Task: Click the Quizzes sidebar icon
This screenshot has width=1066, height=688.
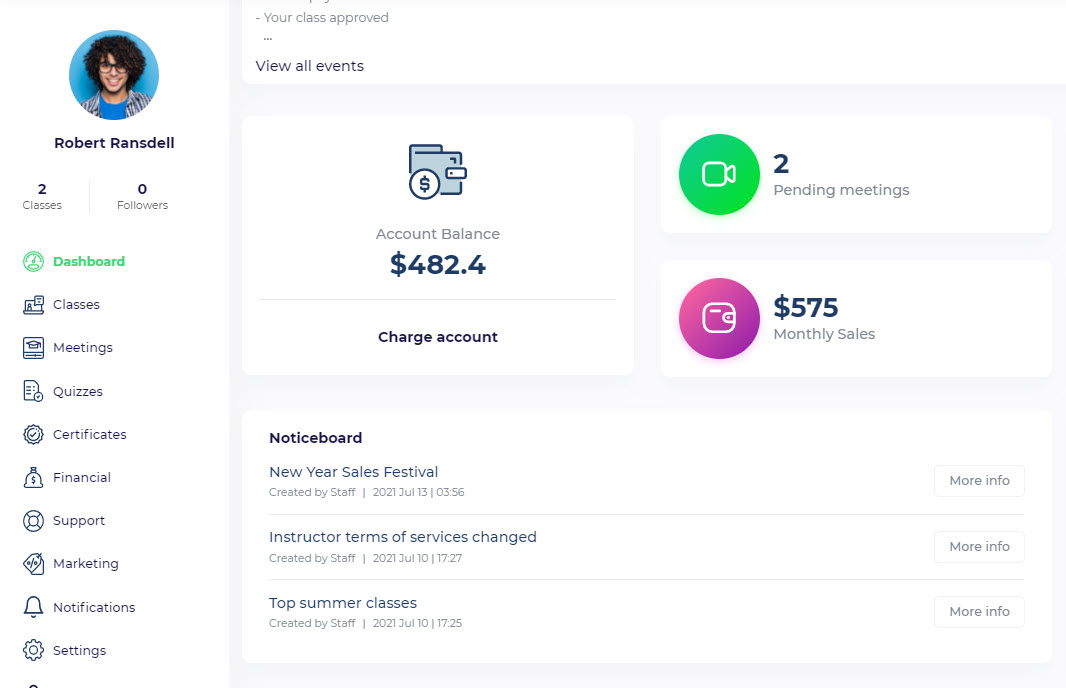Action: click(33, 391)
